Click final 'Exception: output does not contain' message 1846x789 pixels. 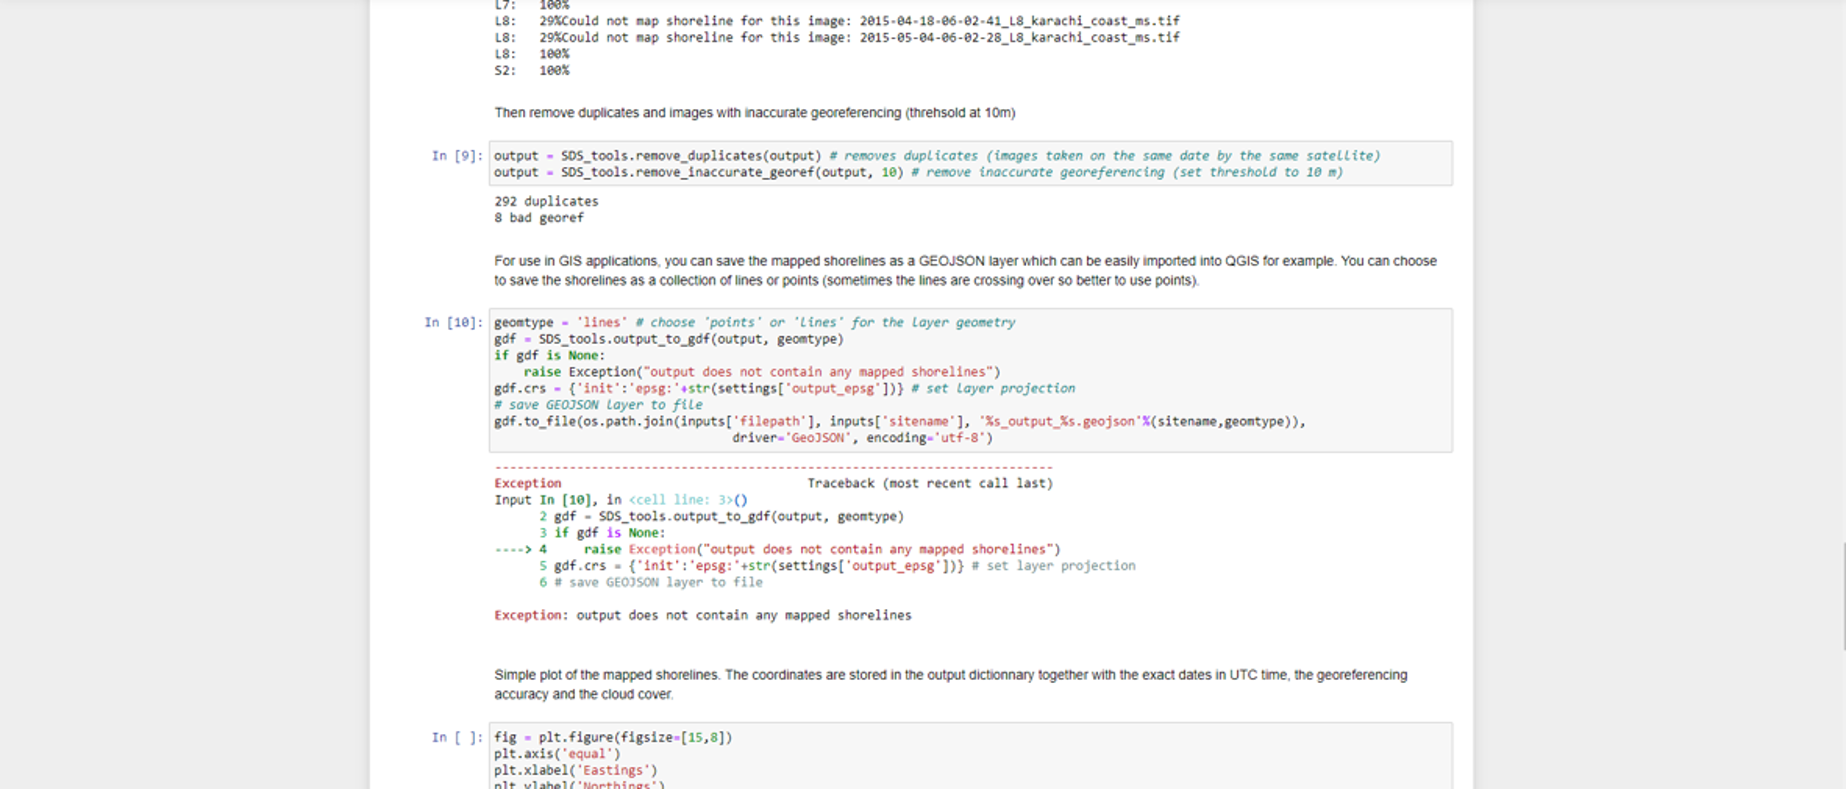pyautogui.click(x=702, y=615)
